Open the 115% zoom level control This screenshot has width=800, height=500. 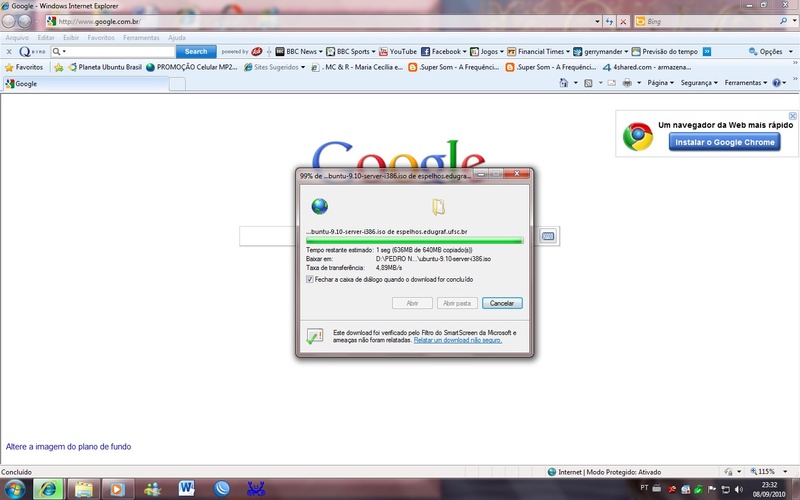point(767,471)
